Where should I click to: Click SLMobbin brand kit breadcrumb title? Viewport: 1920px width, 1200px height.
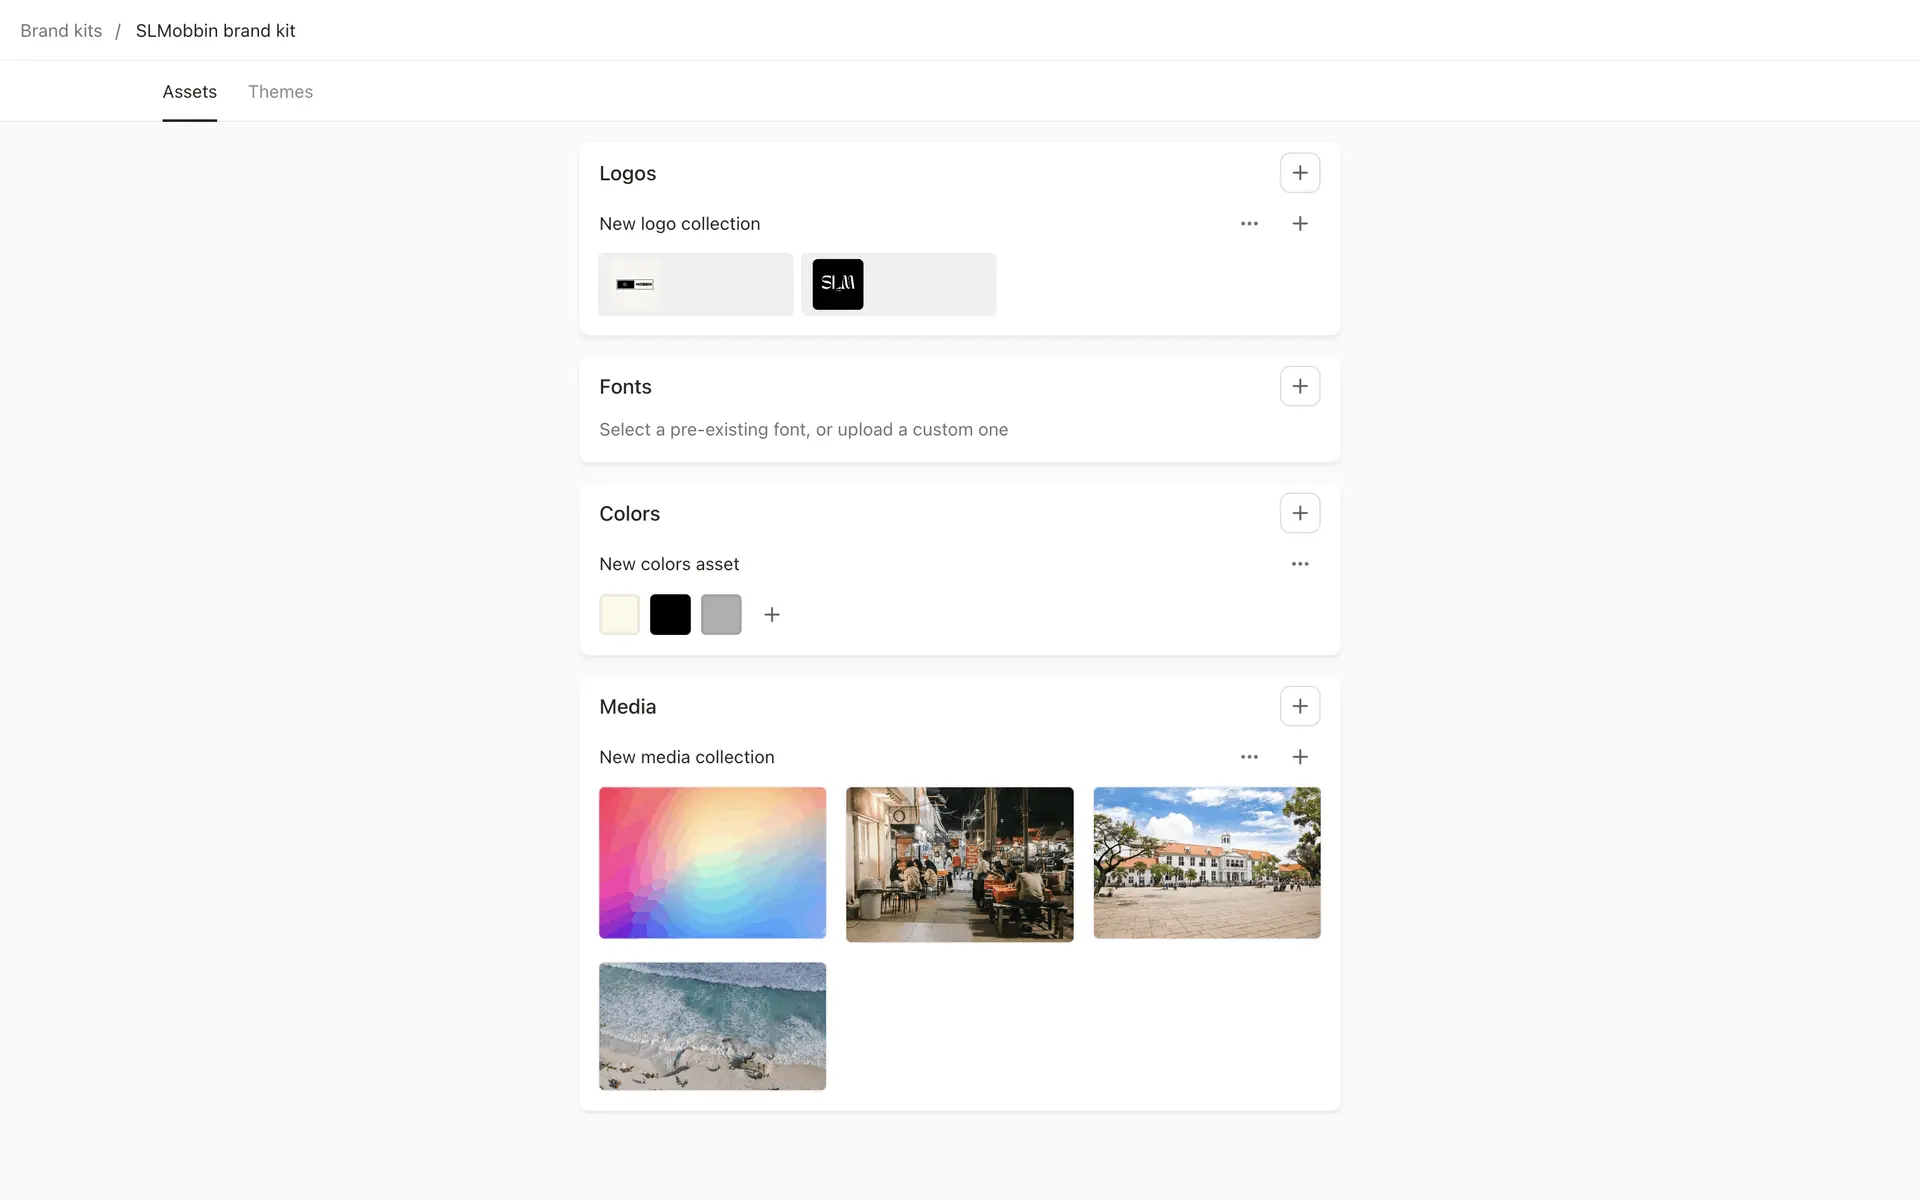click(215, 31)
